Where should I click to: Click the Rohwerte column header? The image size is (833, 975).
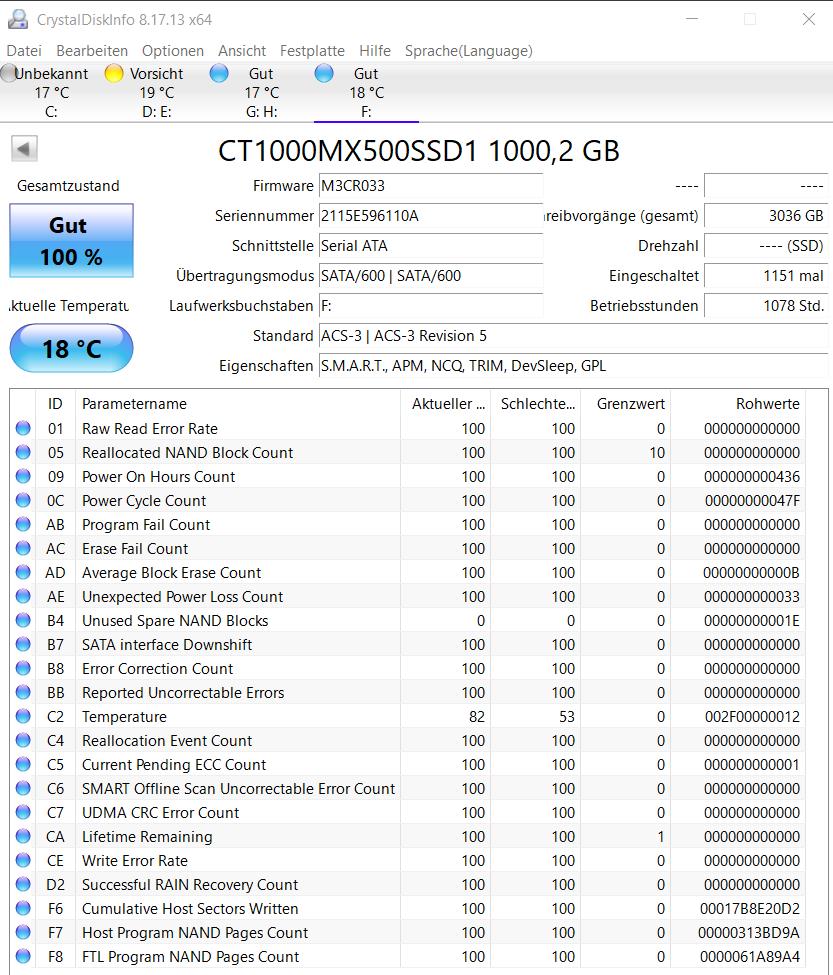(738, 404)
